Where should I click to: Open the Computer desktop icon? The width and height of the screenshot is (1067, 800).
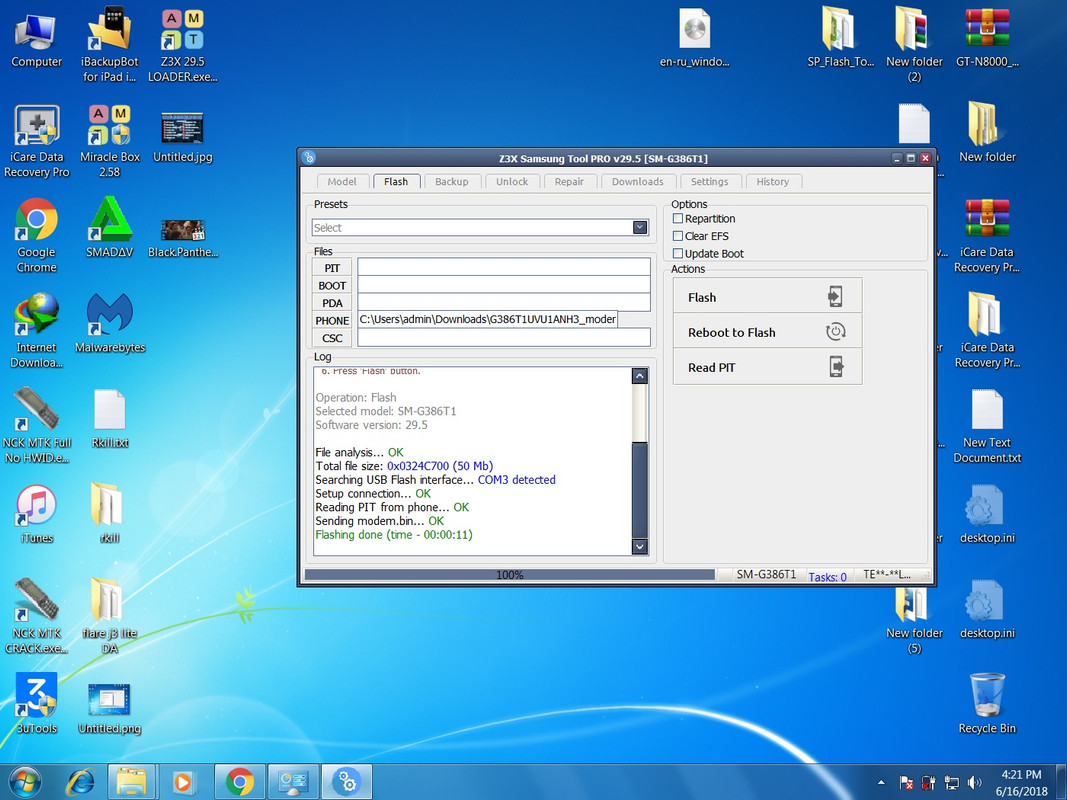36,39
